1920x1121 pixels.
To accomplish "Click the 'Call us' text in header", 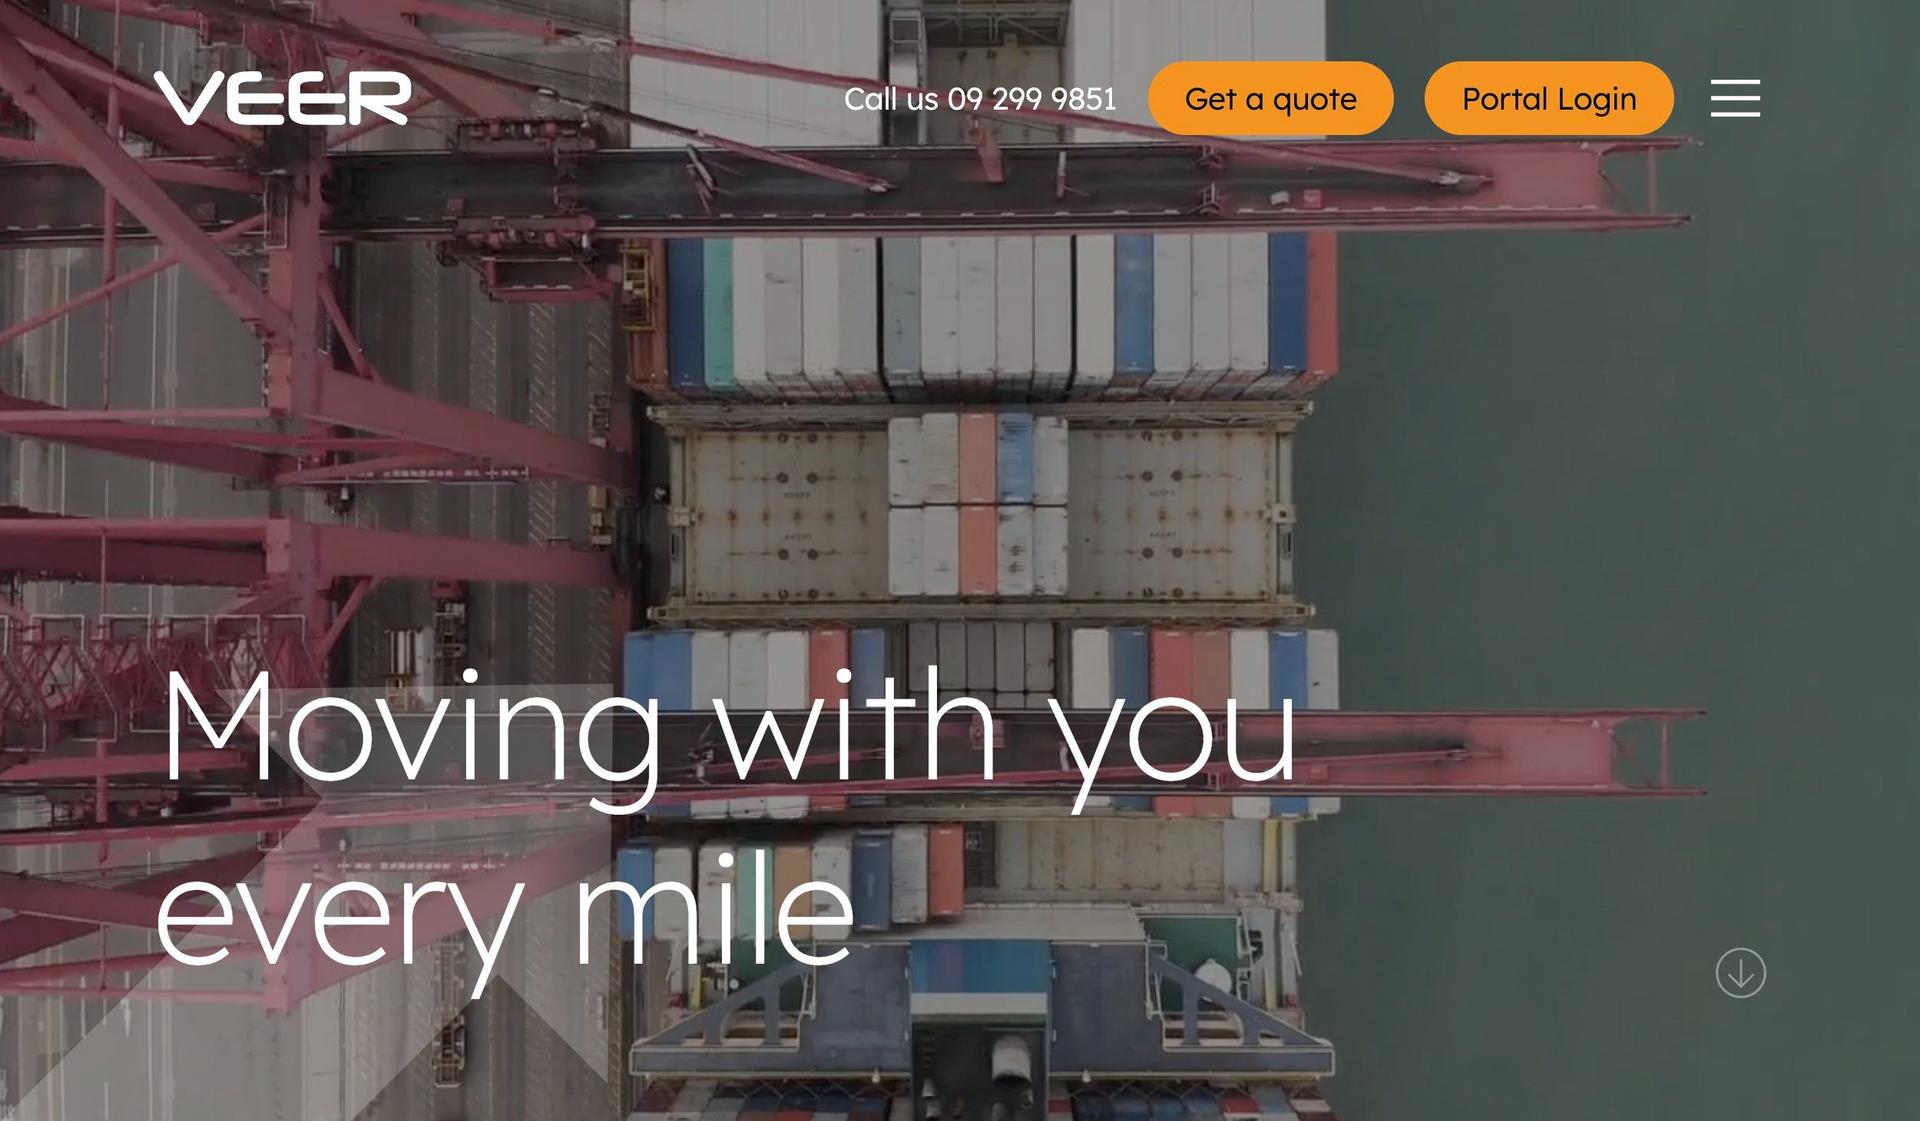I will click(x=891, y=99).
